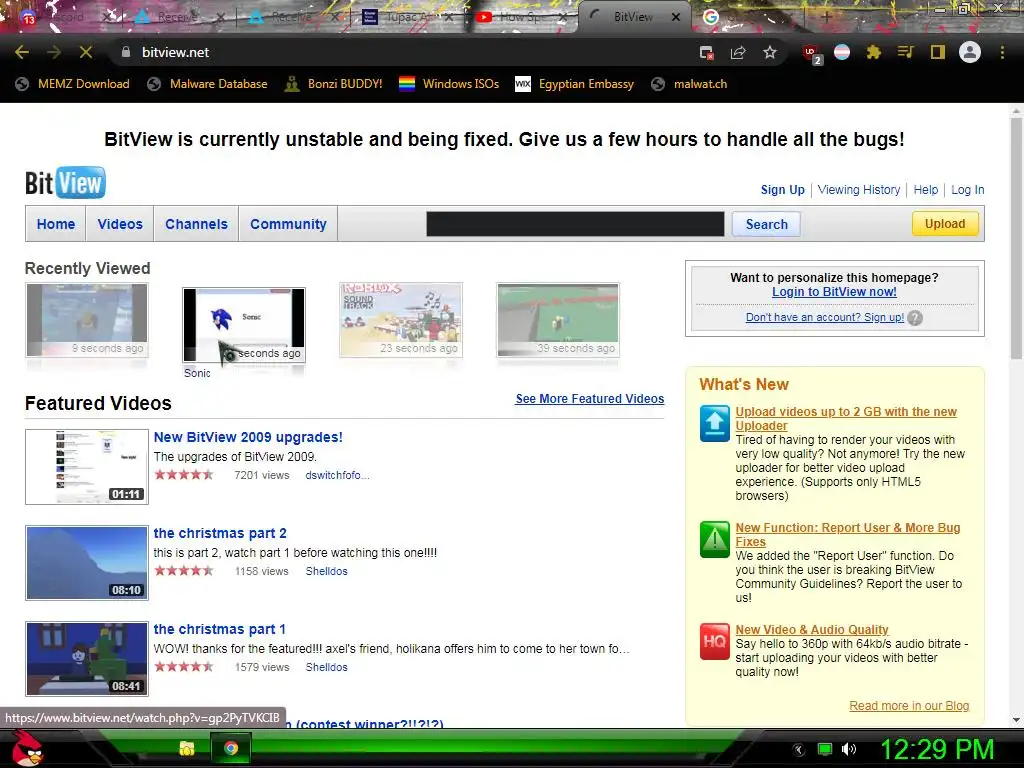1024x768 pixels.
Task: Click Login to BitView now! link
Action: click(x=834, y=292)
